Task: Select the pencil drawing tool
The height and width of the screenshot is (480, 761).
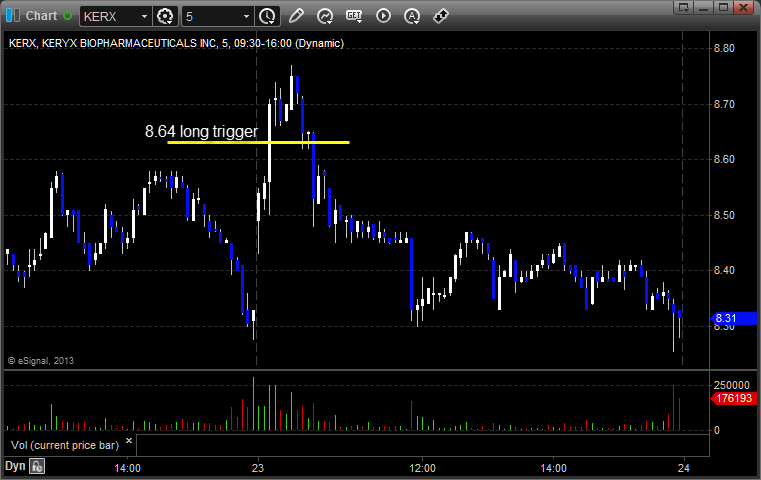Action: [296, 16]
